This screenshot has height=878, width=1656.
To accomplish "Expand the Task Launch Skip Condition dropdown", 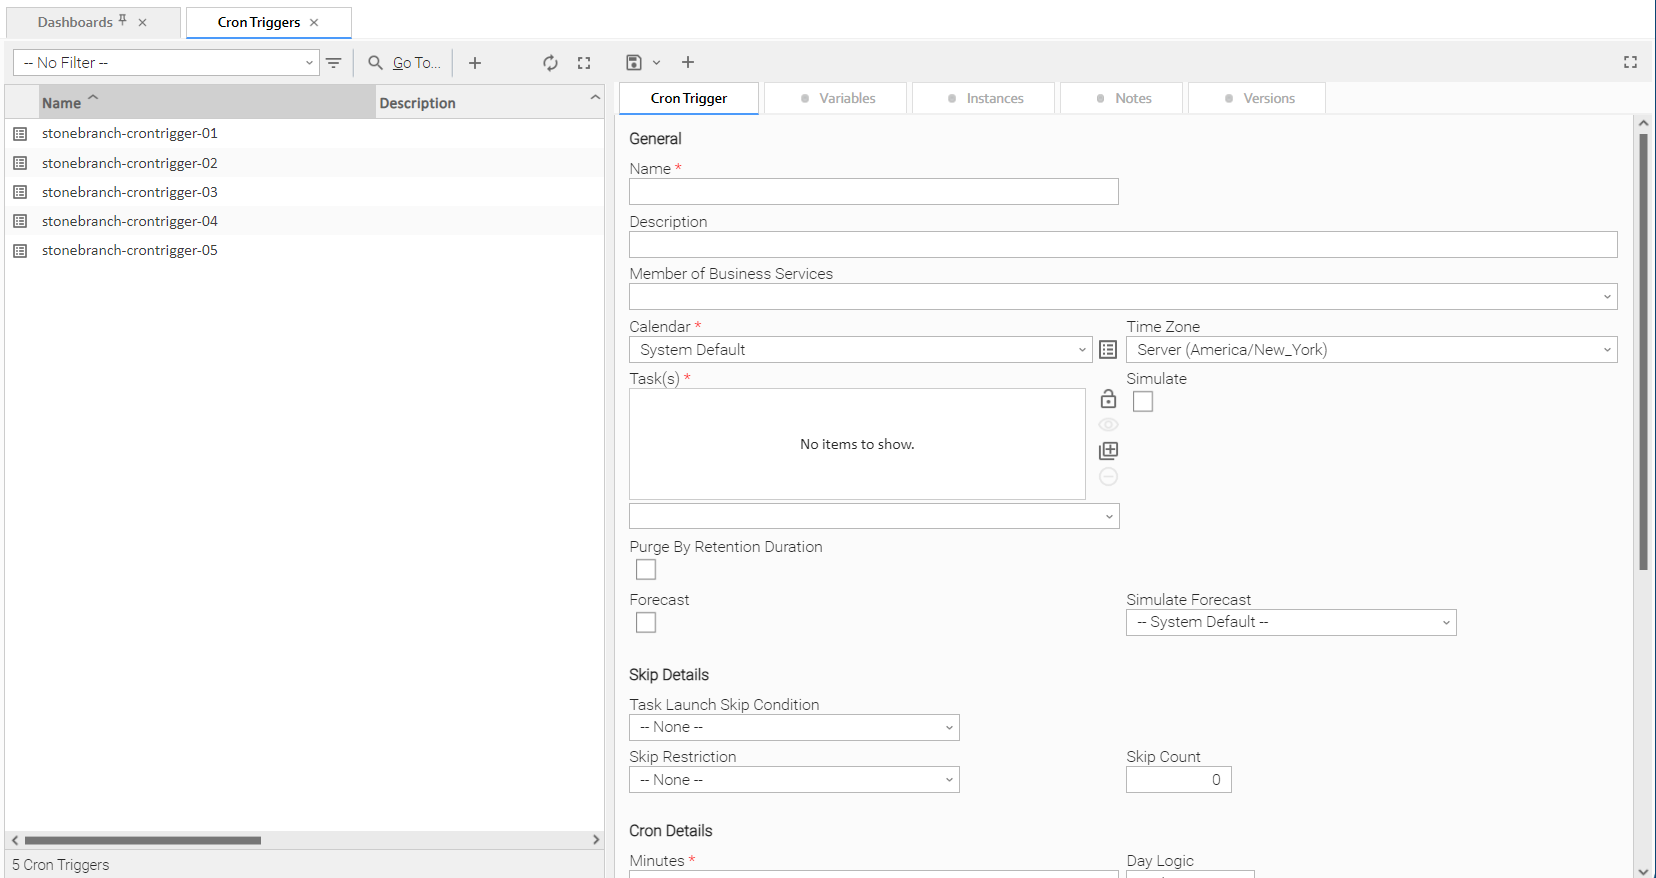I will pyautogui.click(x=794, y=727).
